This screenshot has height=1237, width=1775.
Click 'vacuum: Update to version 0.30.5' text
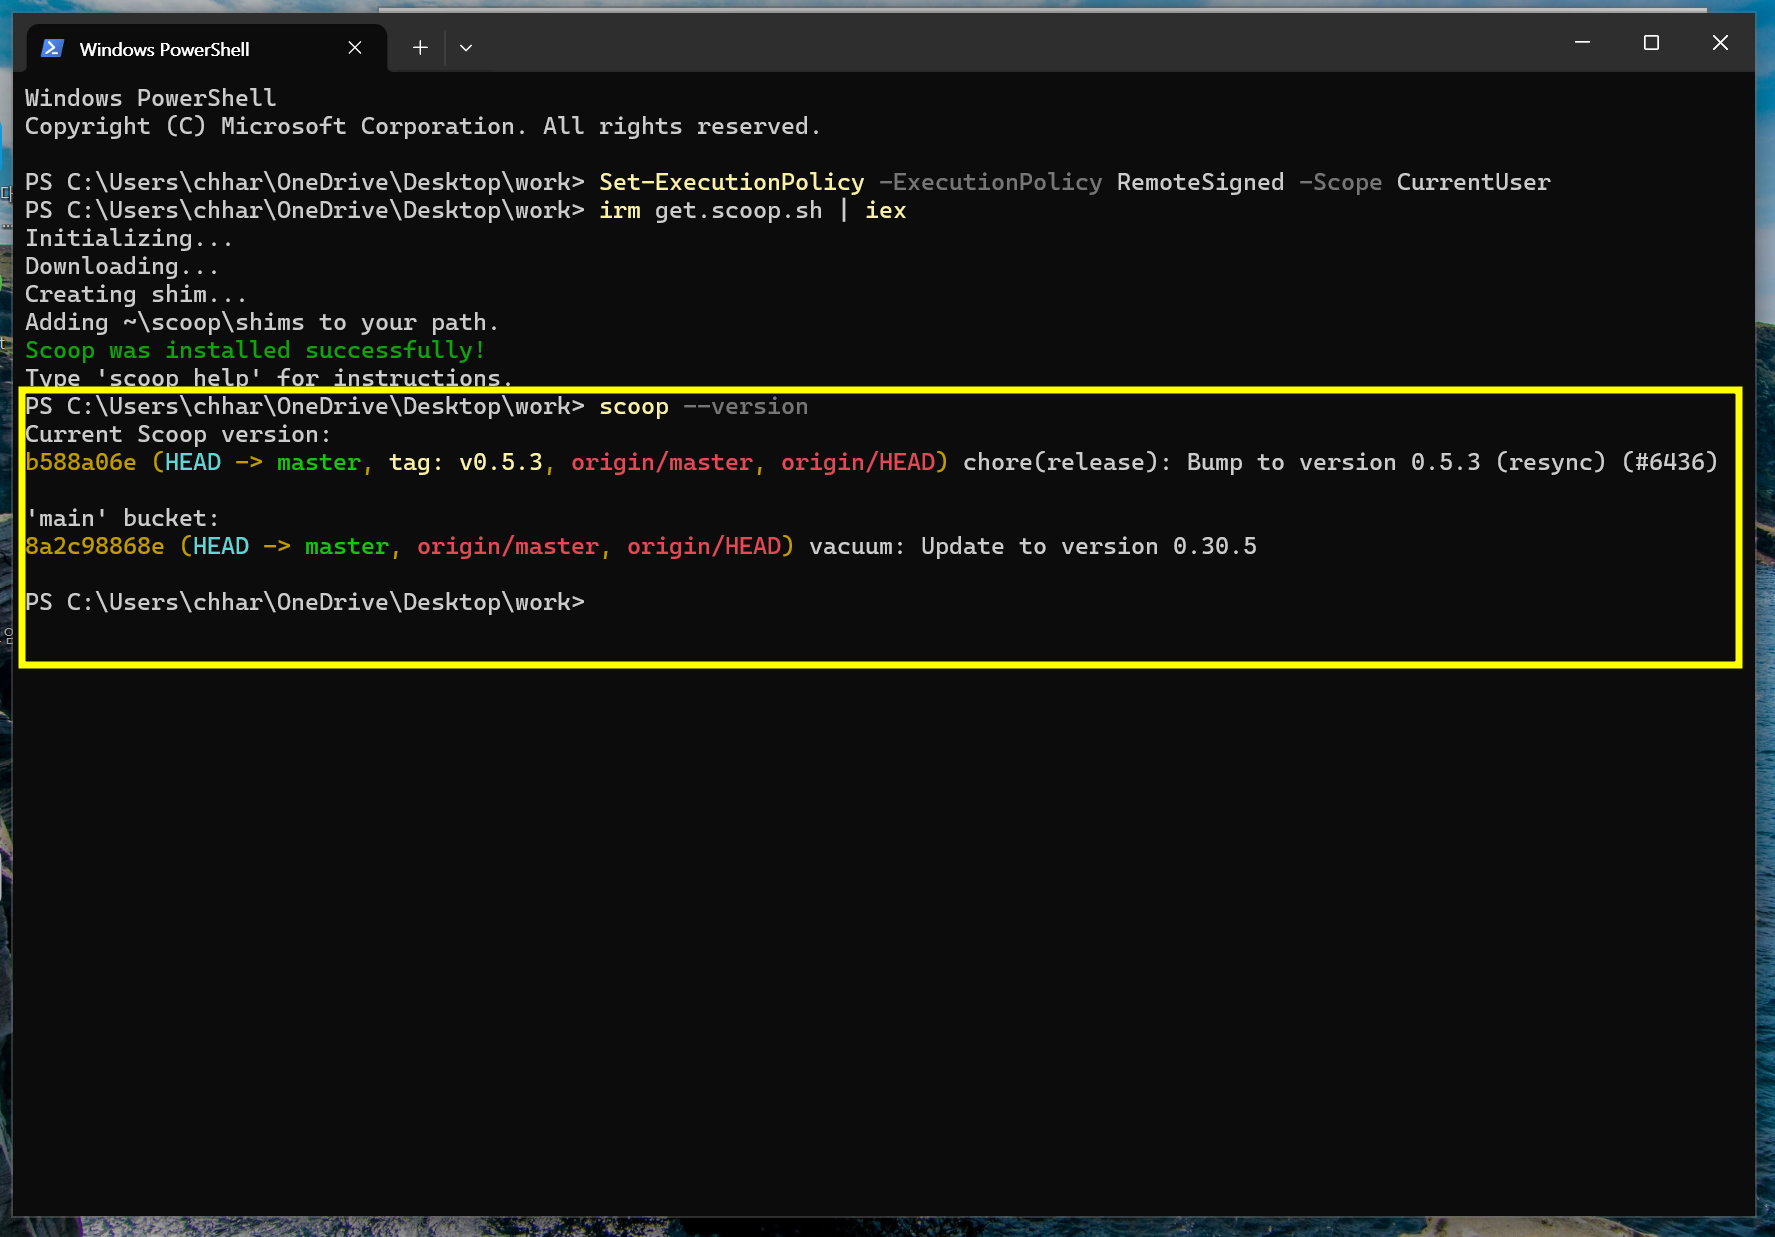click(x=1033, y=546)
